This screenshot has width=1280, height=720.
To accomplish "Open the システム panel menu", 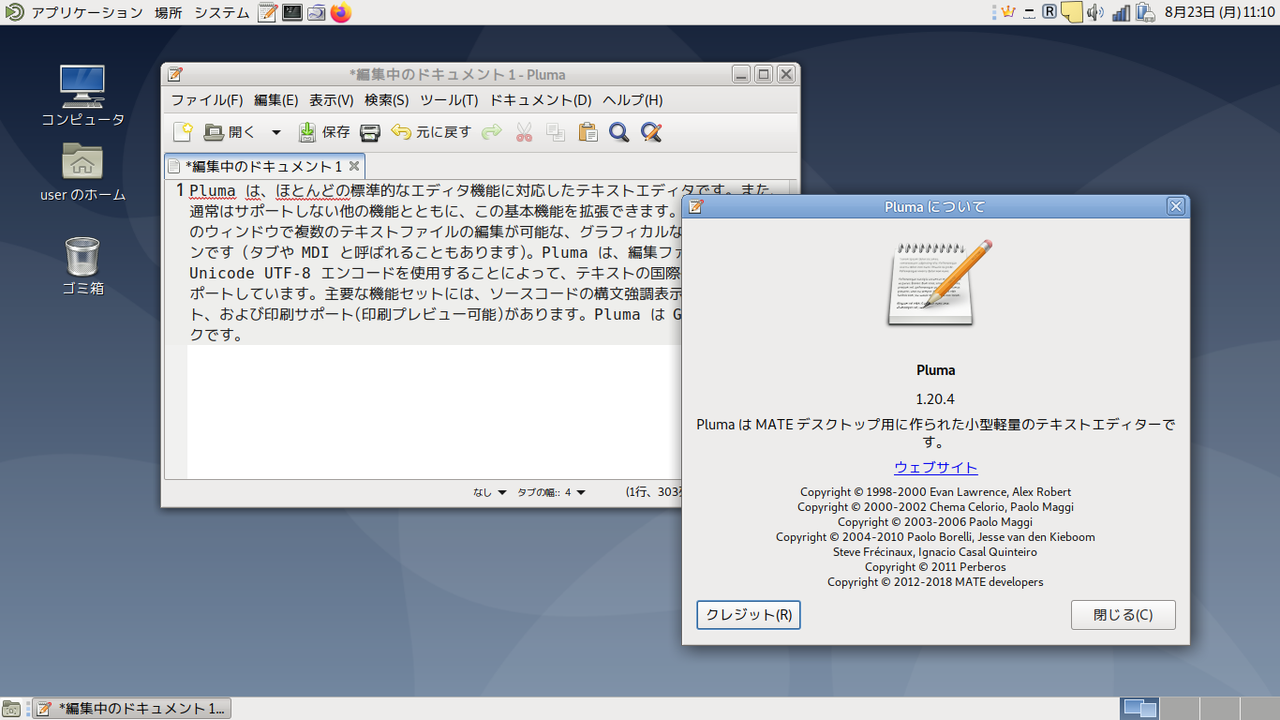I will pyautogui.click(x=222, y=13).
